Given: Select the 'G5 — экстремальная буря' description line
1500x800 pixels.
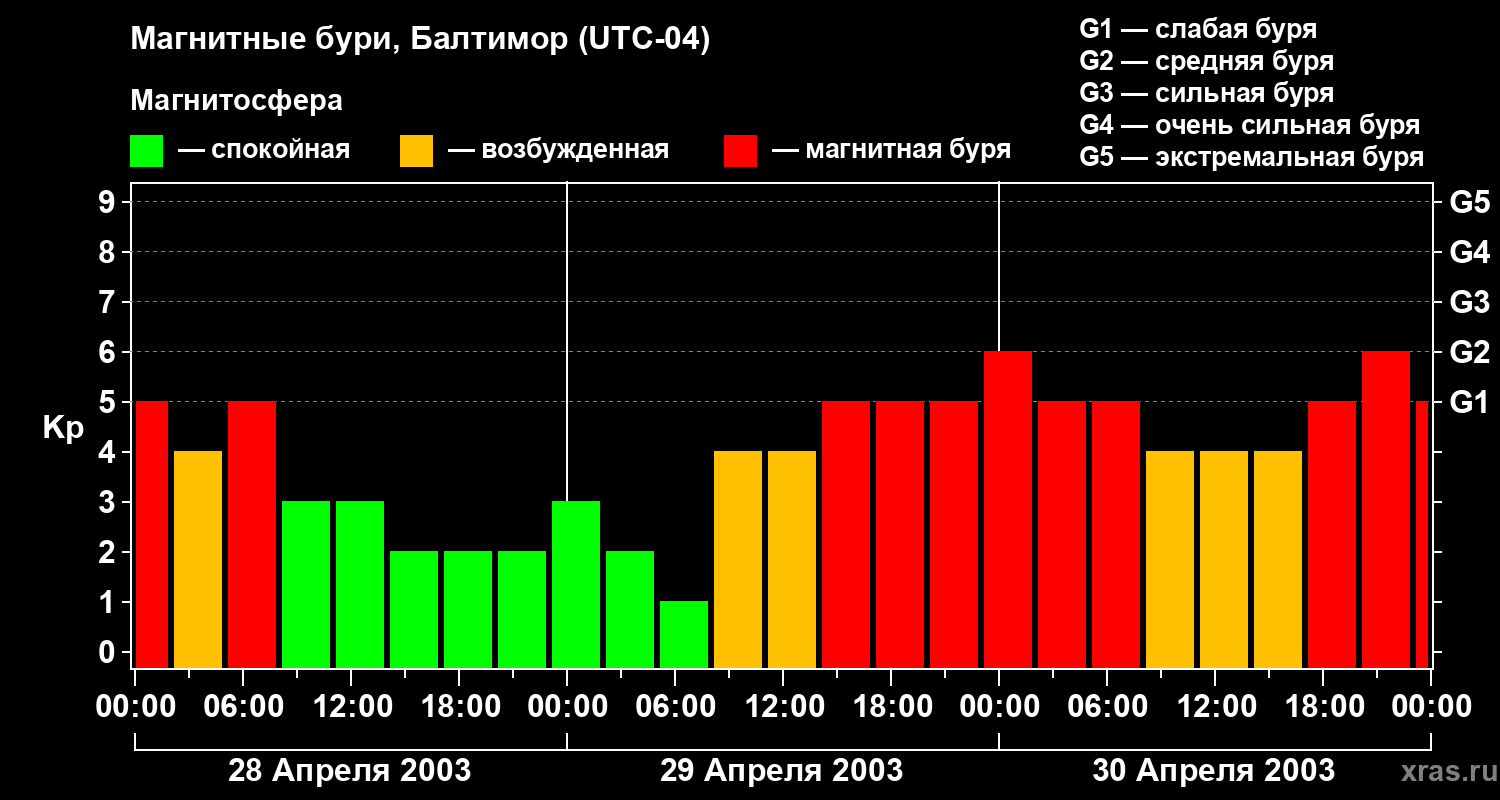Looking at the screenshot, I should click(x=1251, y=157).
